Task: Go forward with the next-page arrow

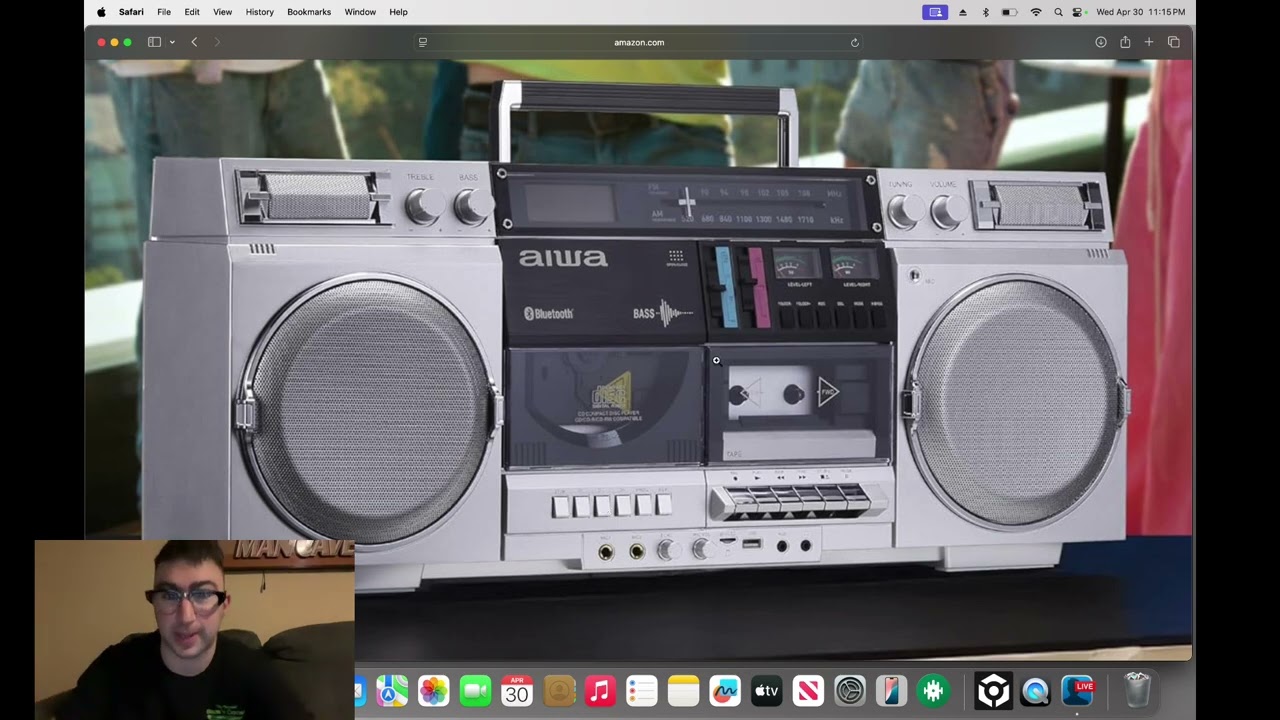Action: (x=217, y=42)
